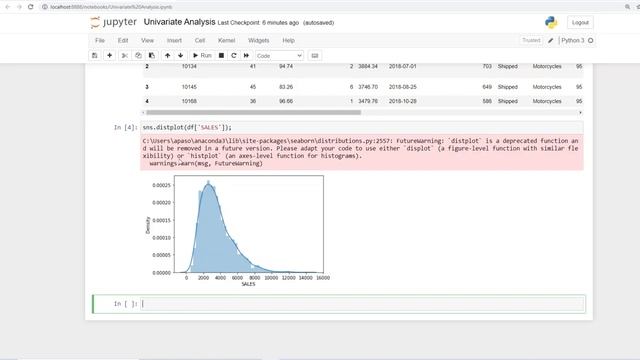
Task: Run the current cell
Action: pos(202,56)
